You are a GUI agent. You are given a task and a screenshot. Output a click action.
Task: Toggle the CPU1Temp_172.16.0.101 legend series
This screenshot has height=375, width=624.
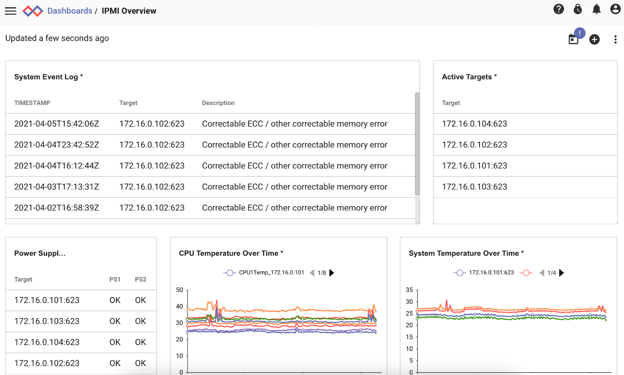tap(264, 273)
